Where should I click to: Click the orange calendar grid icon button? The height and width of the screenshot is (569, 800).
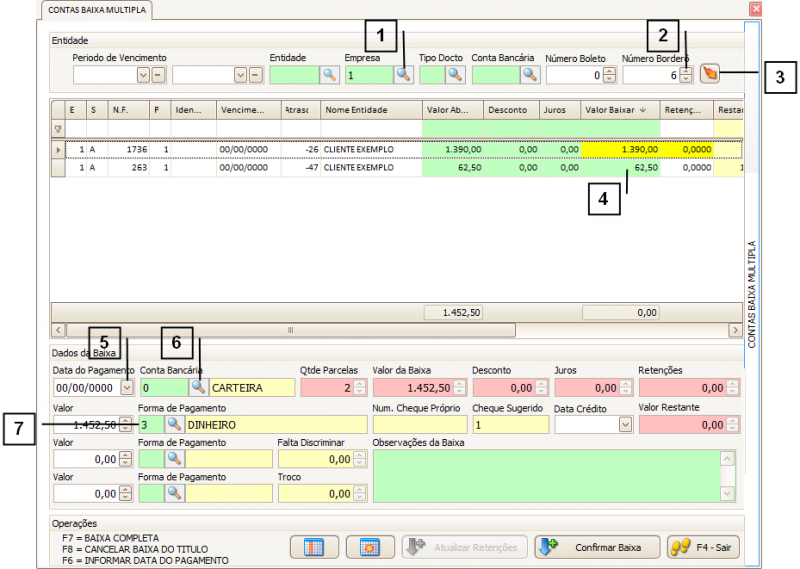click(x=370, y=547)
